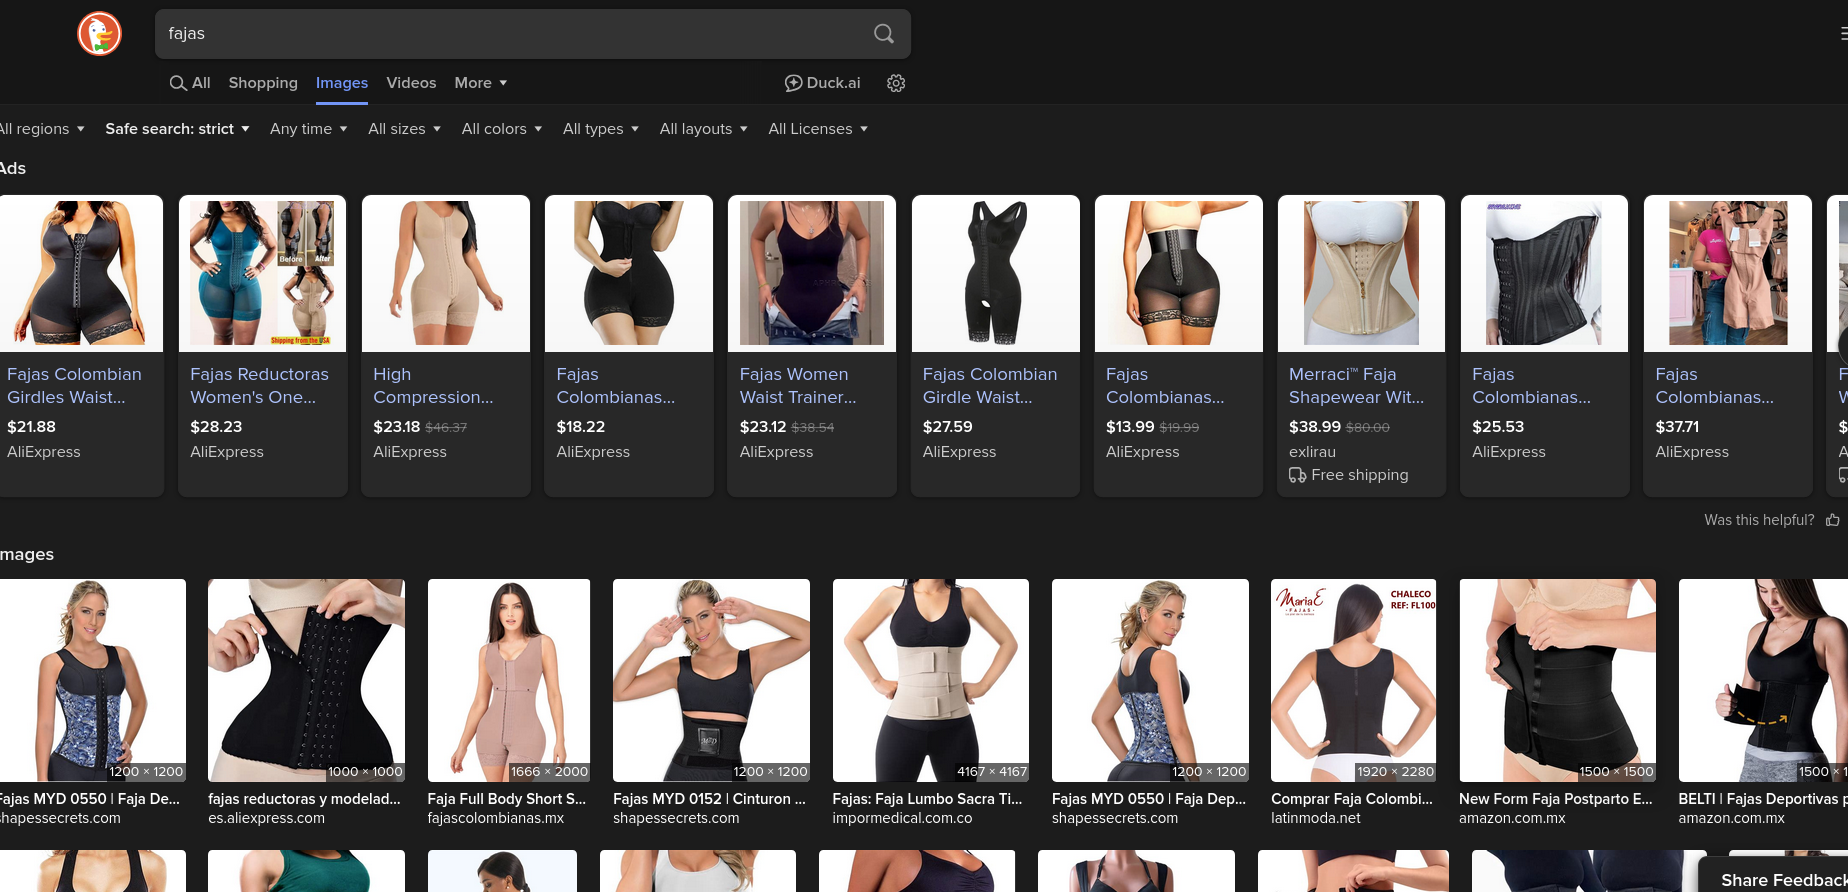Open Duck.ai chat

(x=822, y=83)
